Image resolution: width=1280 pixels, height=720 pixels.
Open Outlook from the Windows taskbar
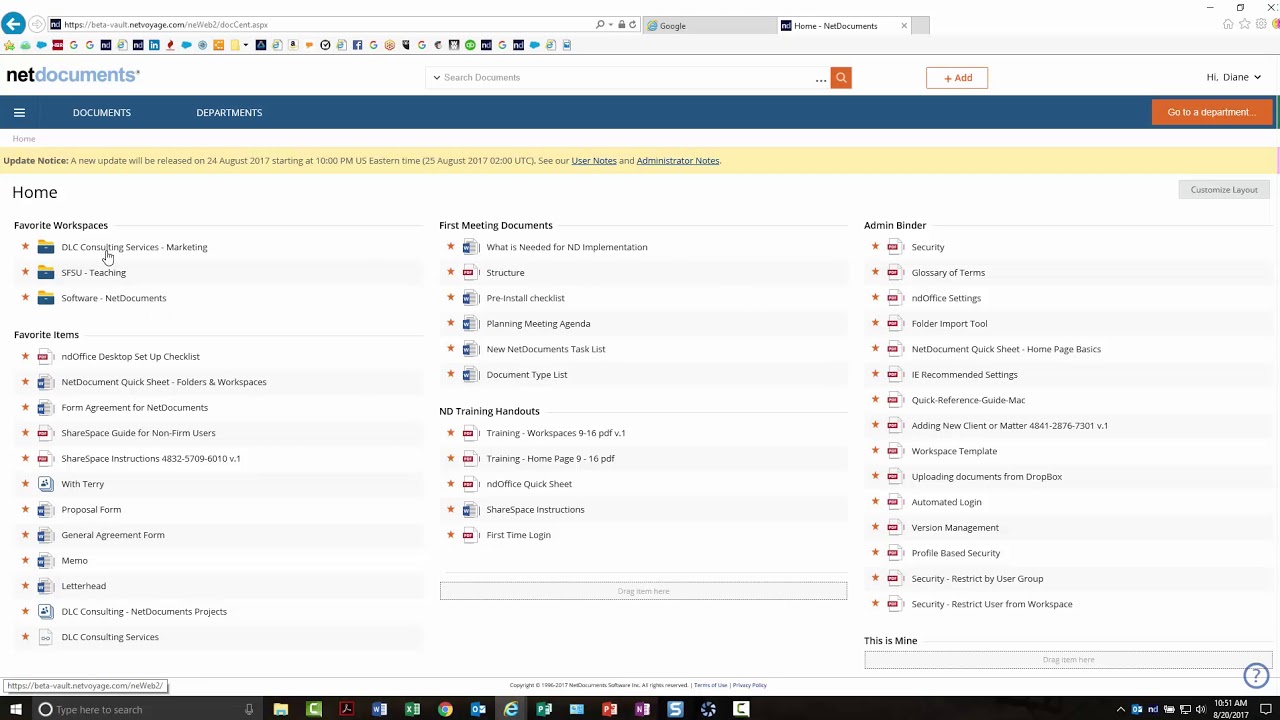click(x=478, y=709)
